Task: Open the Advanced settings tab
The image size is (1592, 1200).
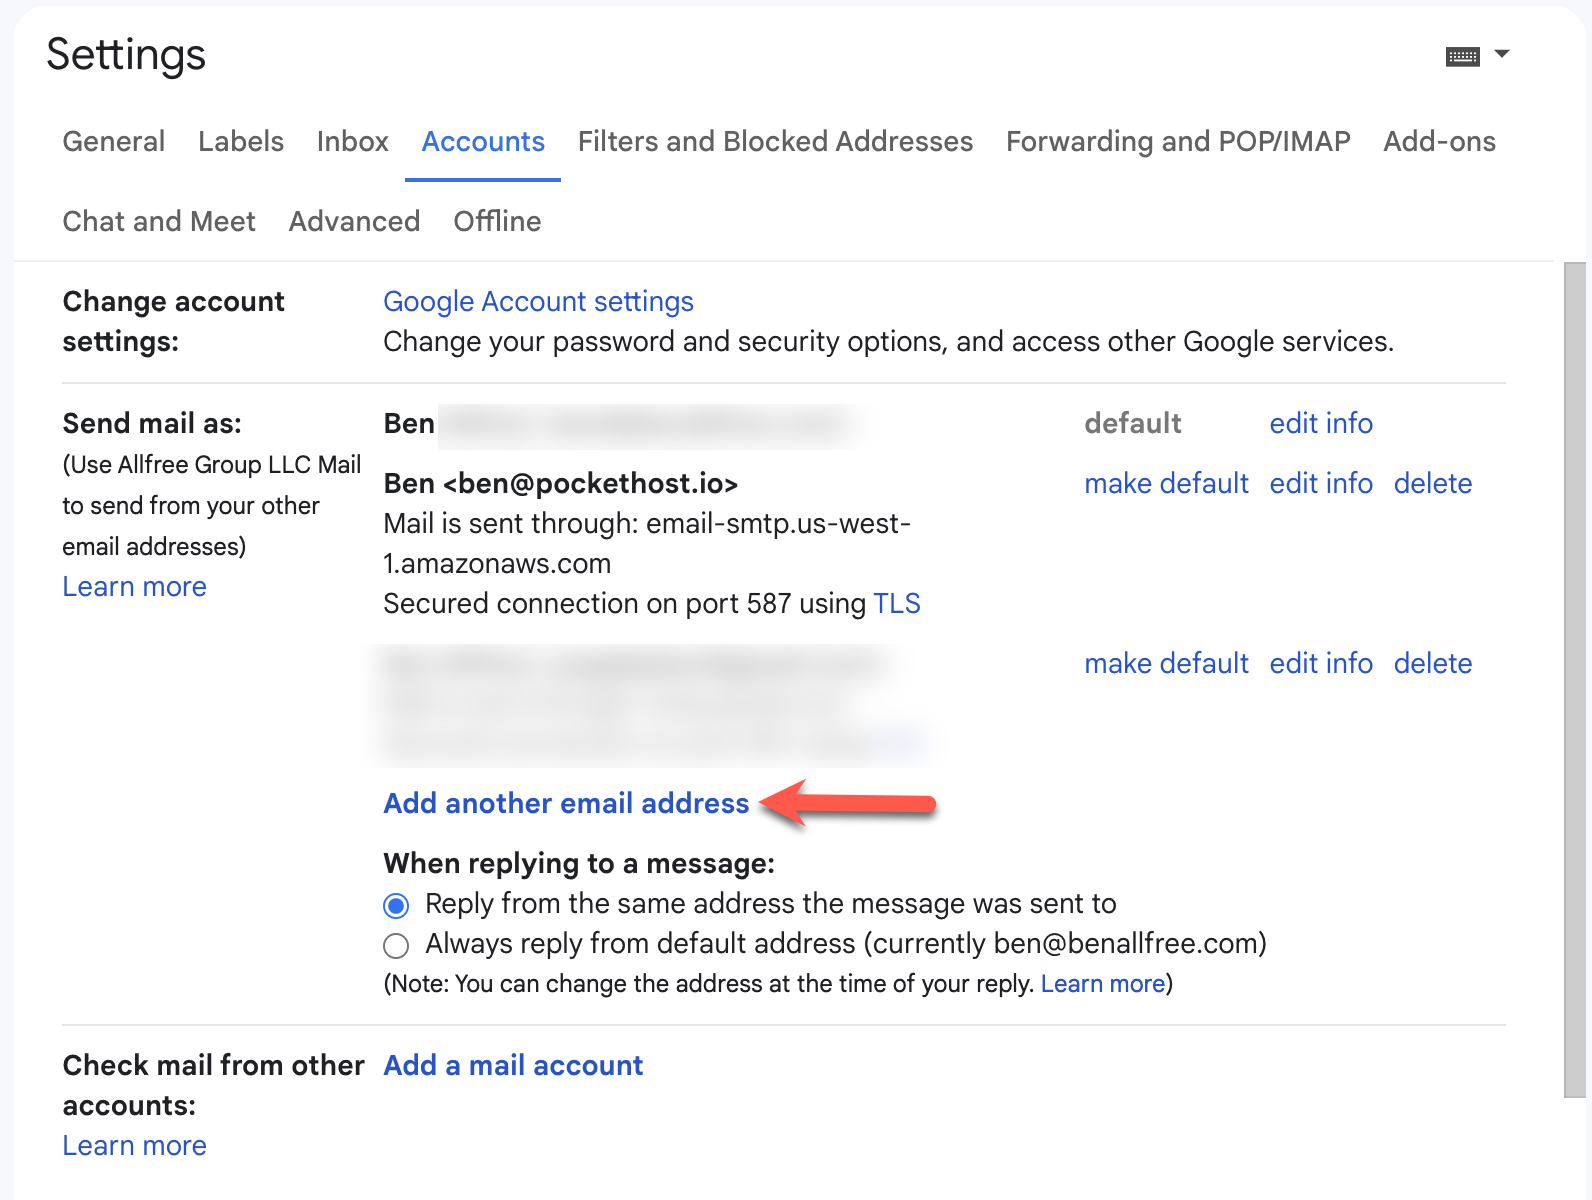Action: click(x=354, y=222)
